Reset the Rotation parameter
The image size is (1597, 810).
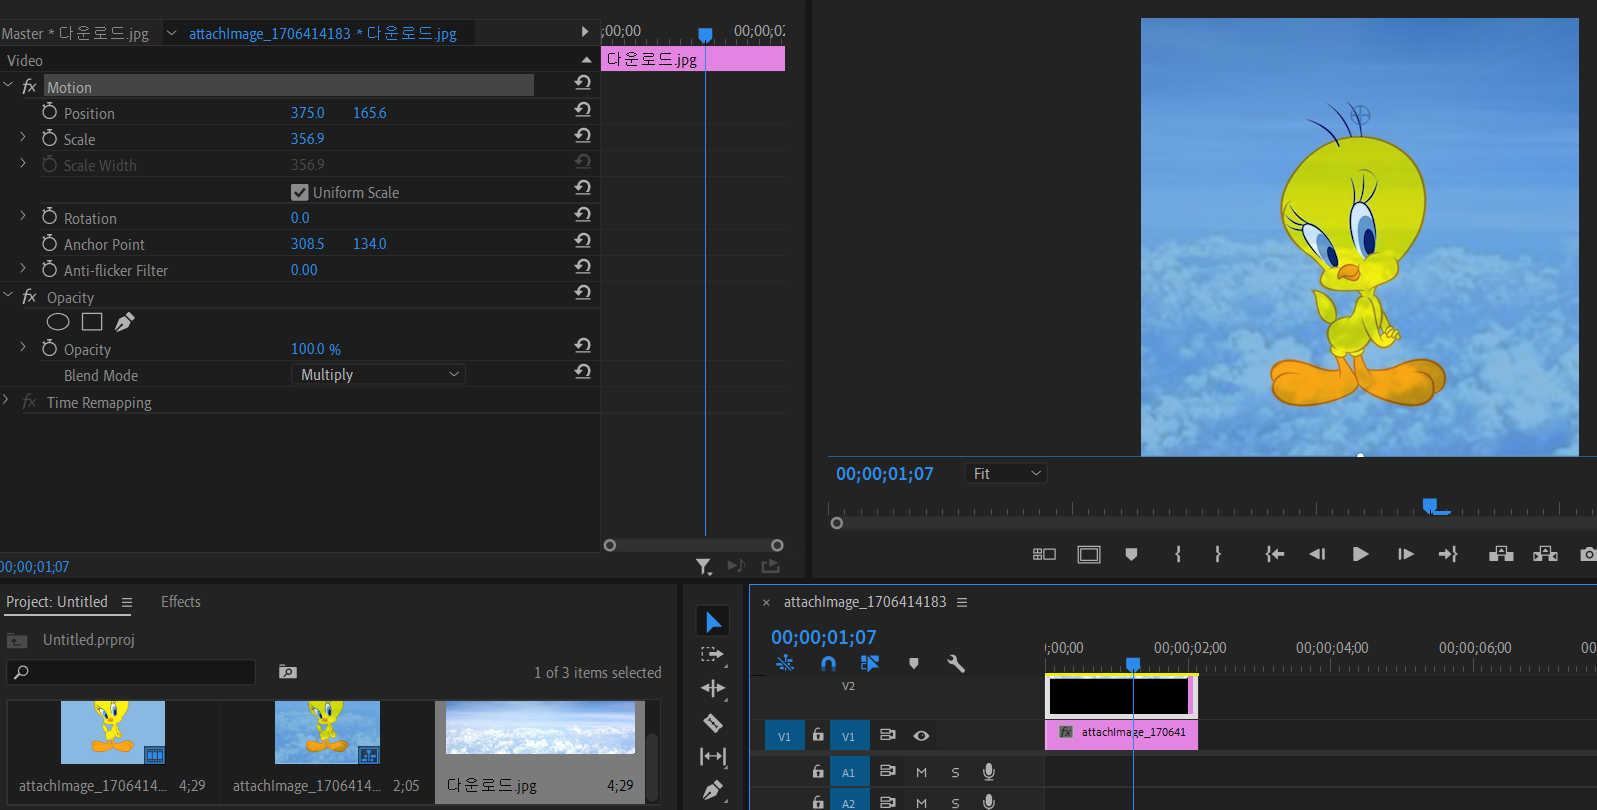point(583,214)
